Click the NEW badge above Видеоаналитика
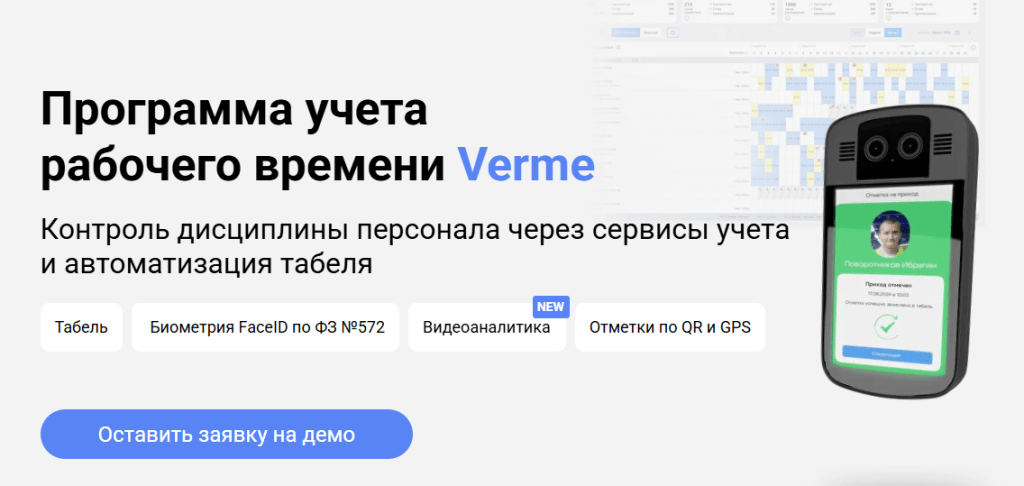This screenshot has height=486, width=1024. coord(551,306)
